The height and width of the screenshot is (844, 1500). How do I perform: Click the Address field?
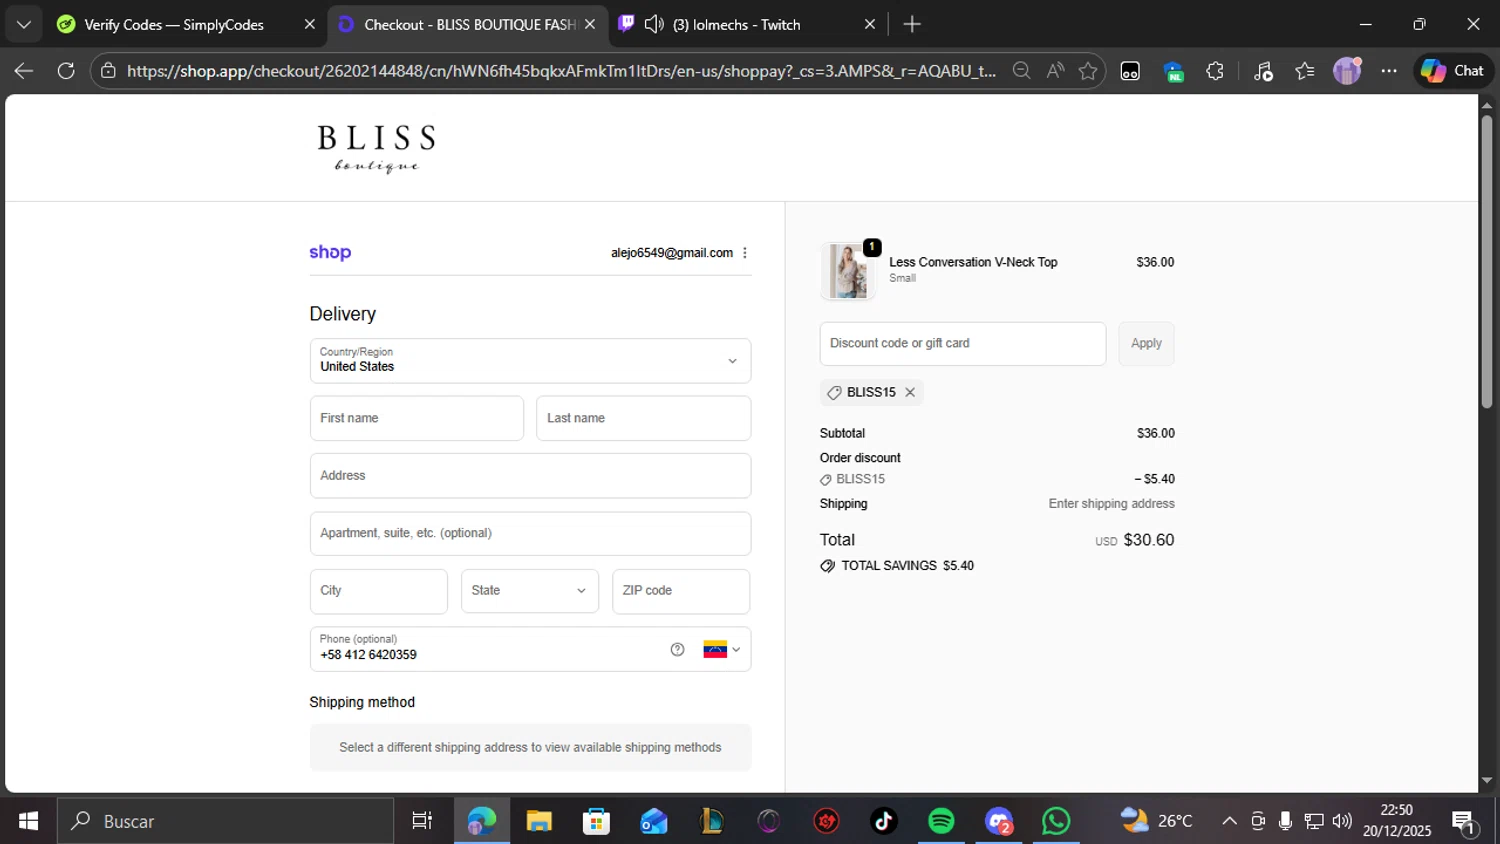(530, 476)
